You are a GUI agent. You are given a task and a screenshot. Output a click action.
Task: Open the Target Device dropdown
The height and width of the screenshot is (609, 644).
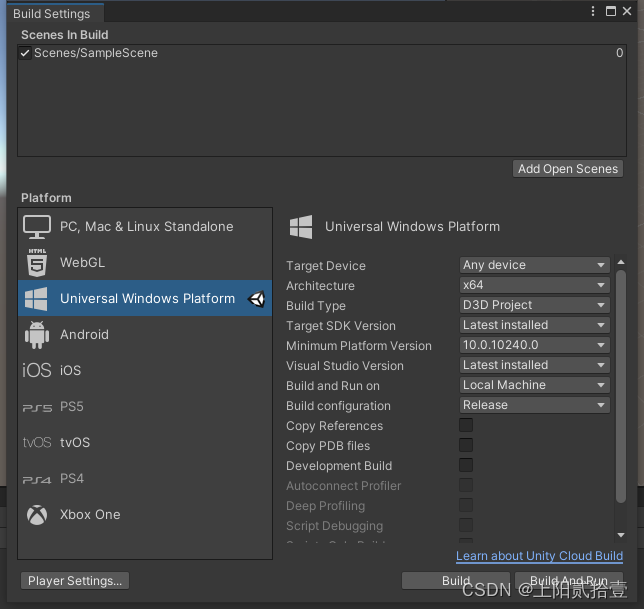[534, 265]
